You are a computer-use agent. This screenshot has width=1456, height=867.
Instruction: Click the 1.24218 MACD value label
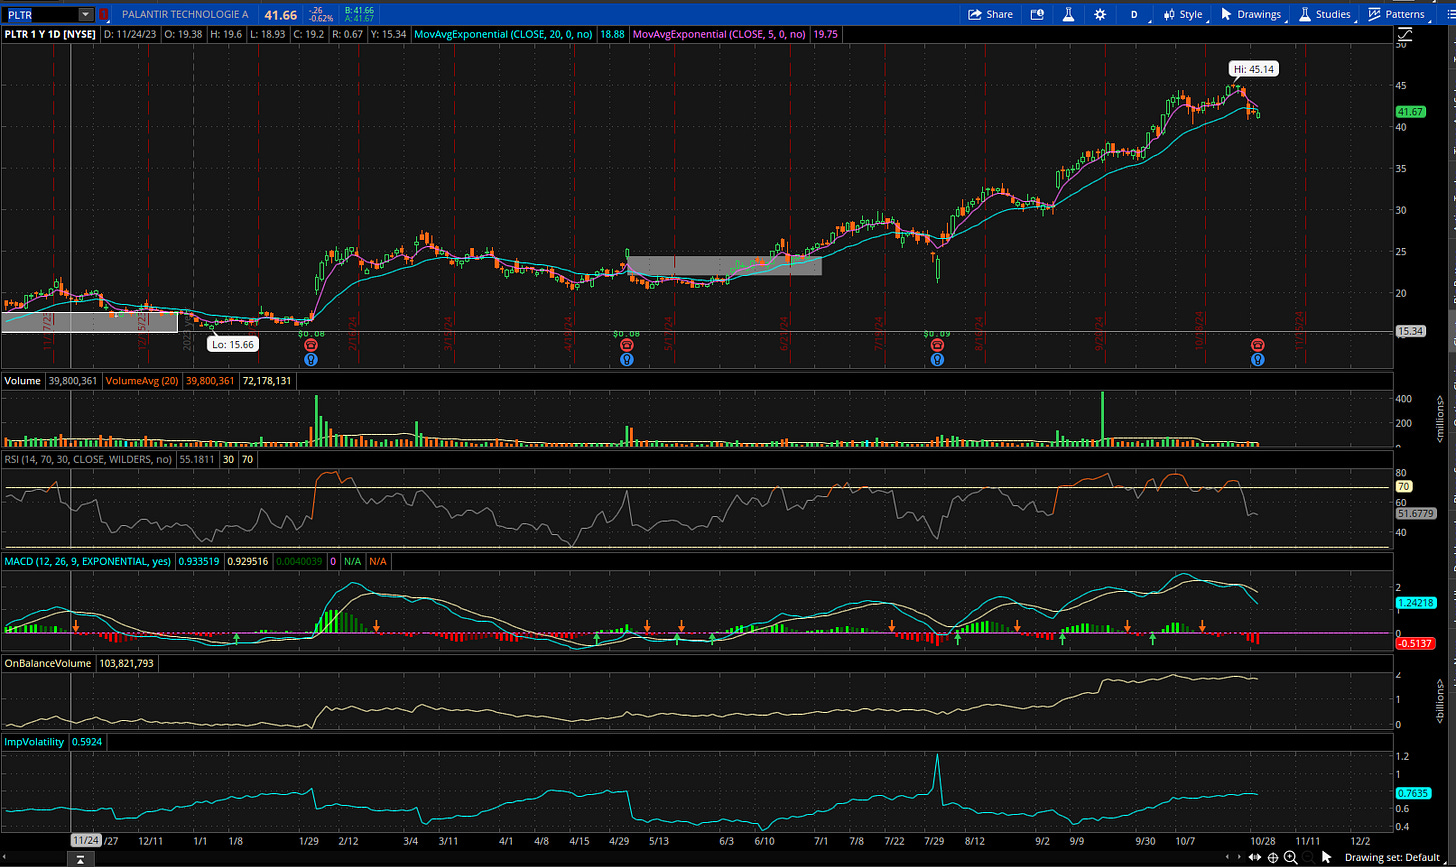[1415, 603]
